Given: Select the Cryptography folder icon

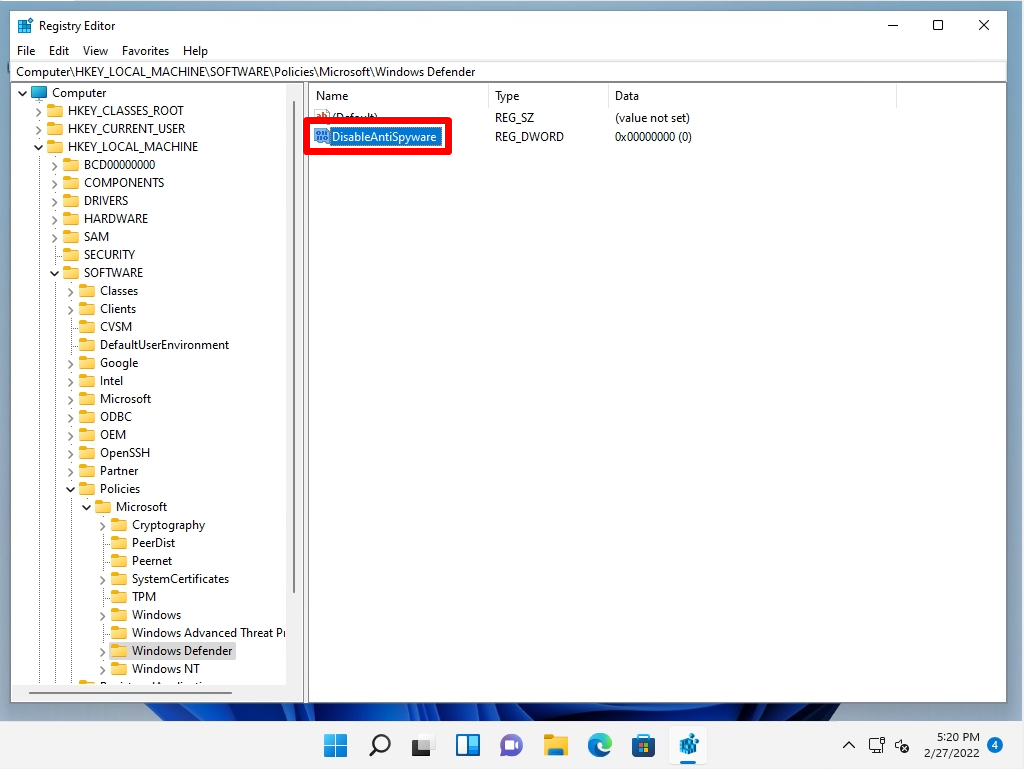Looking at the screenshot, I should tap(120, 525).
